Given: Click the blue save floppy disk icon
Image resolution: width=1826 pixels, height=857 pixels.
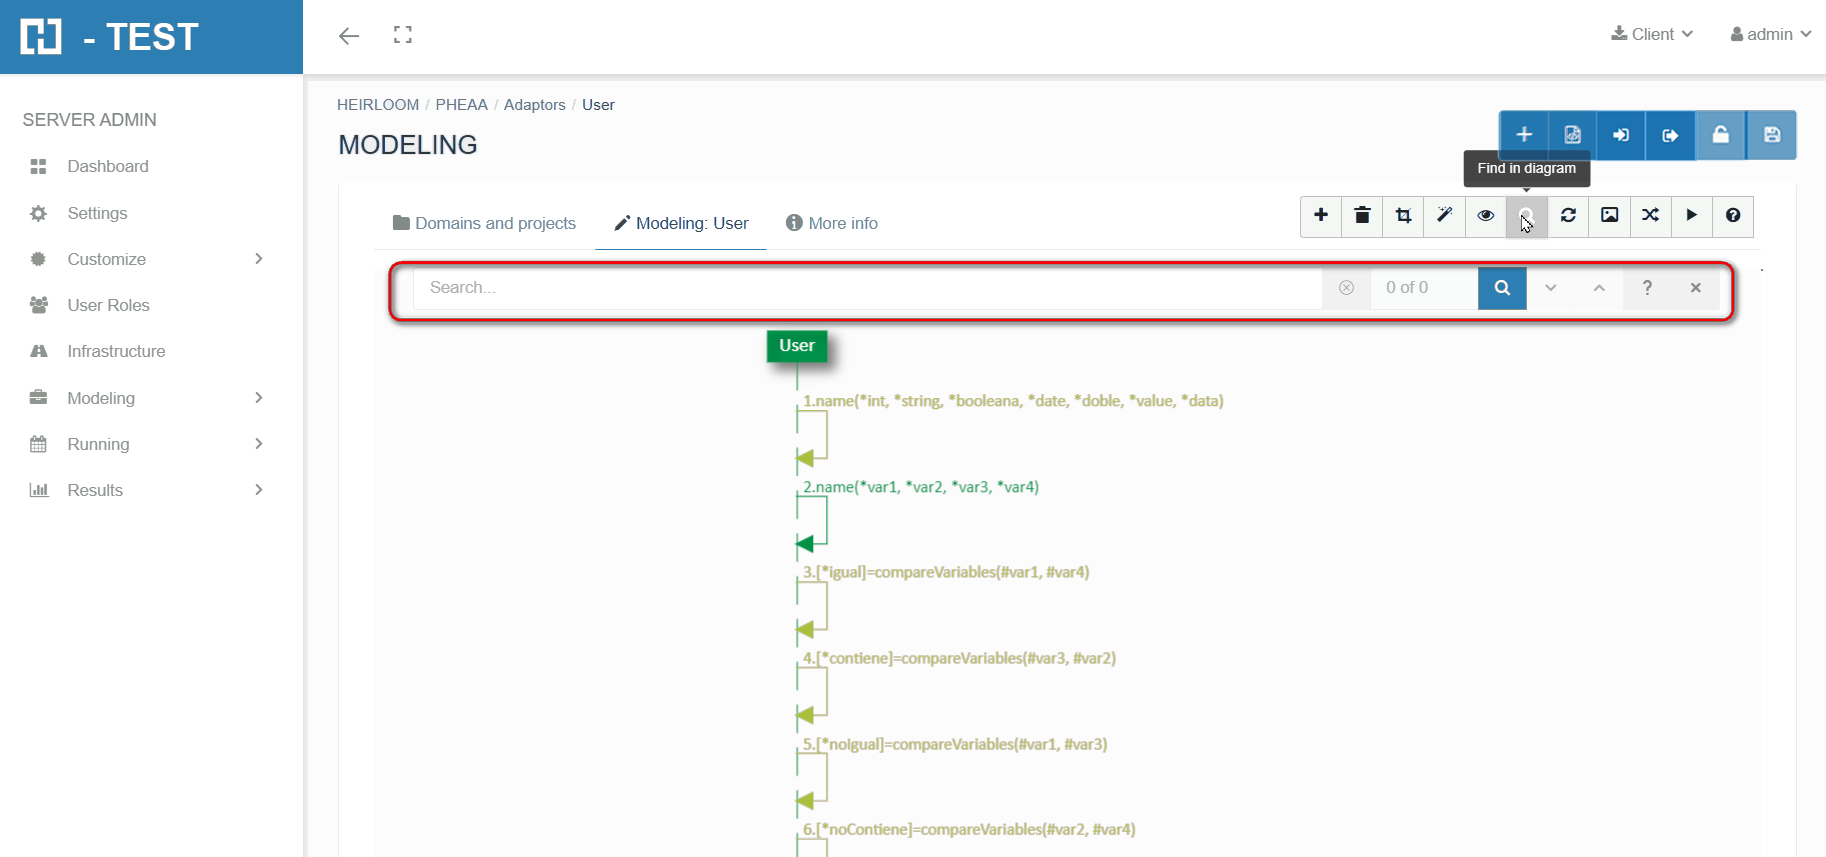Looking at the screenshot, I should [1771, 135].
